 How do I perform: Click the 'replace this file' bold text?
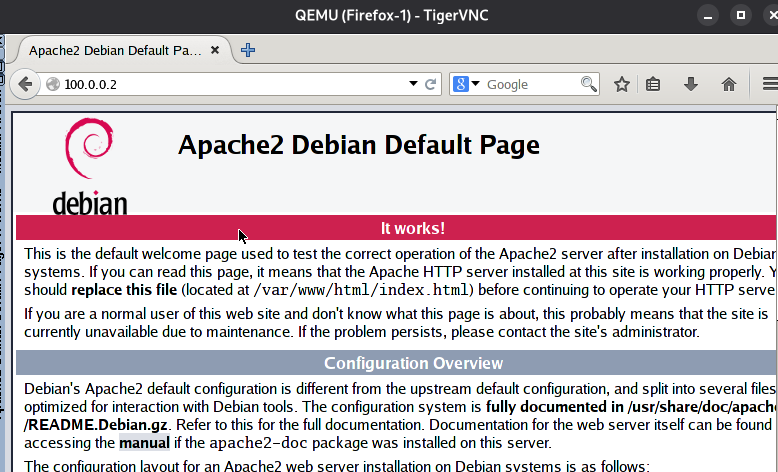(x=124, y=290)
